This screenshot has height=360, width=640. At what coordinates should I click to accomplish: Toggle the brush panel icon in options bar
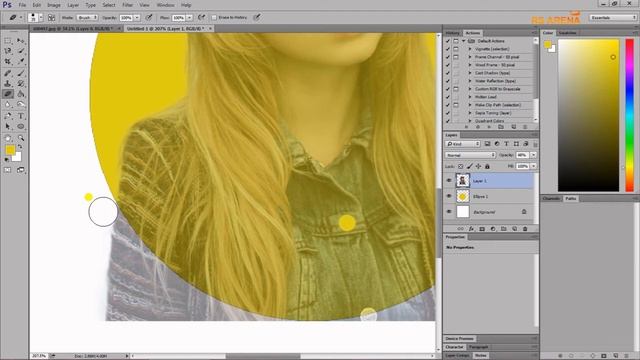tap(51, 18)
